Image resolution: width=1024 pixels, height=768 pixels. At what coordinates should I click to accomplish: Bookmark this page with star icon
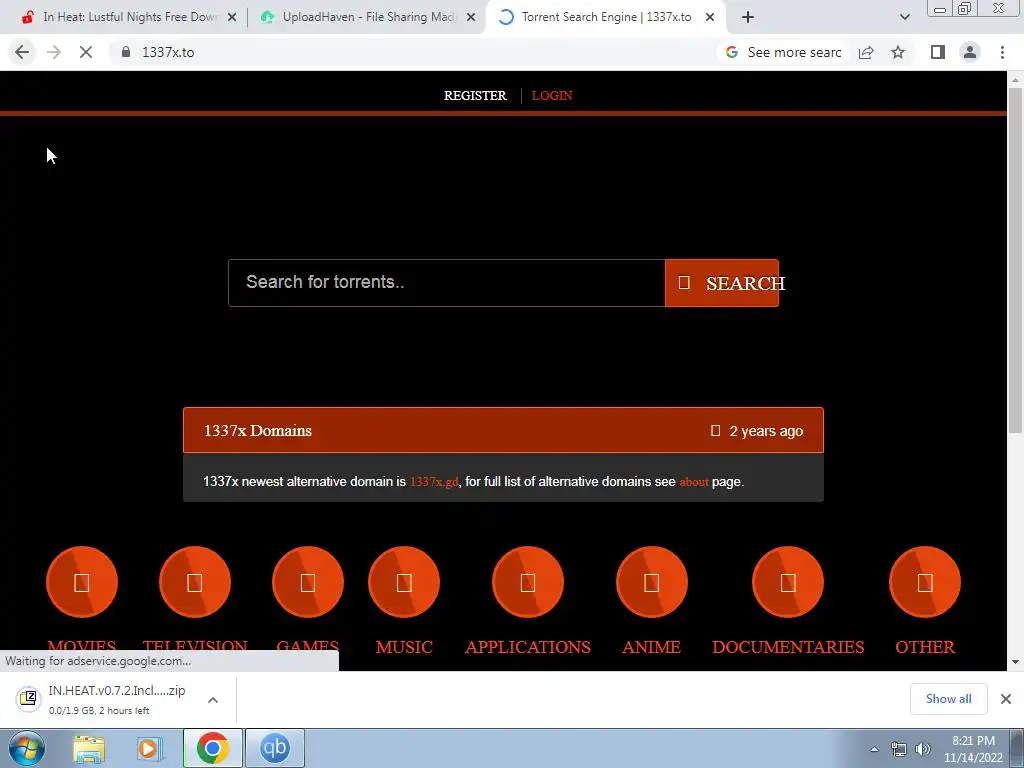pos(898,52)
